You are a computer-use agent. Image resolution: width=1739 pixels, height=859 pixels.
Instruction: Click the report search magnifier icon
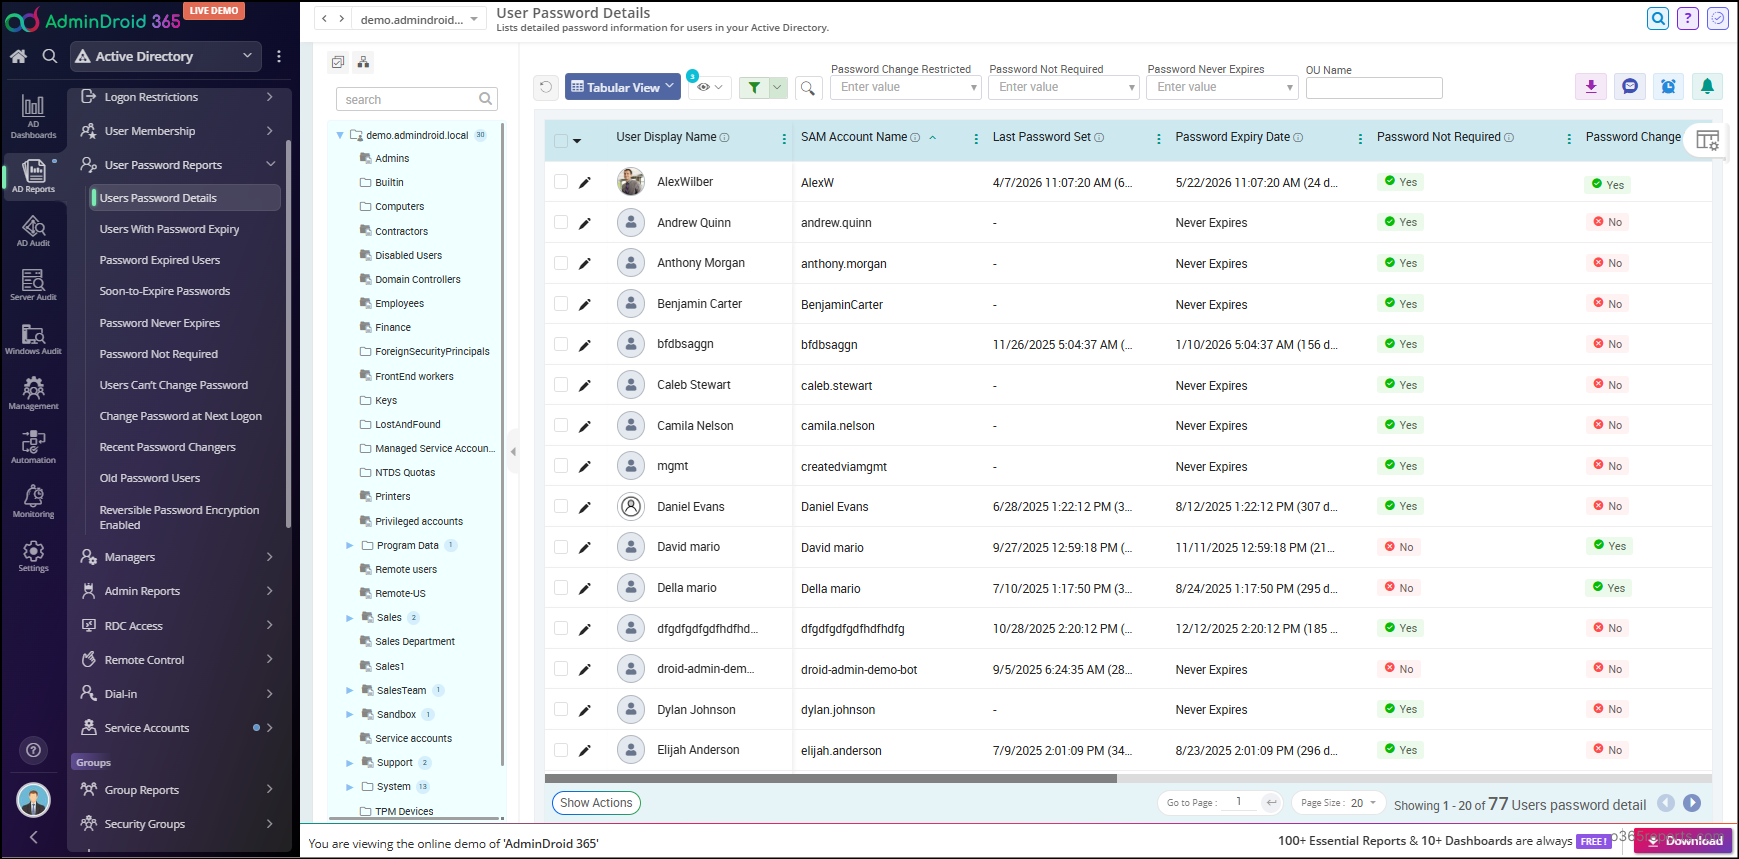(x=808, y=88)
